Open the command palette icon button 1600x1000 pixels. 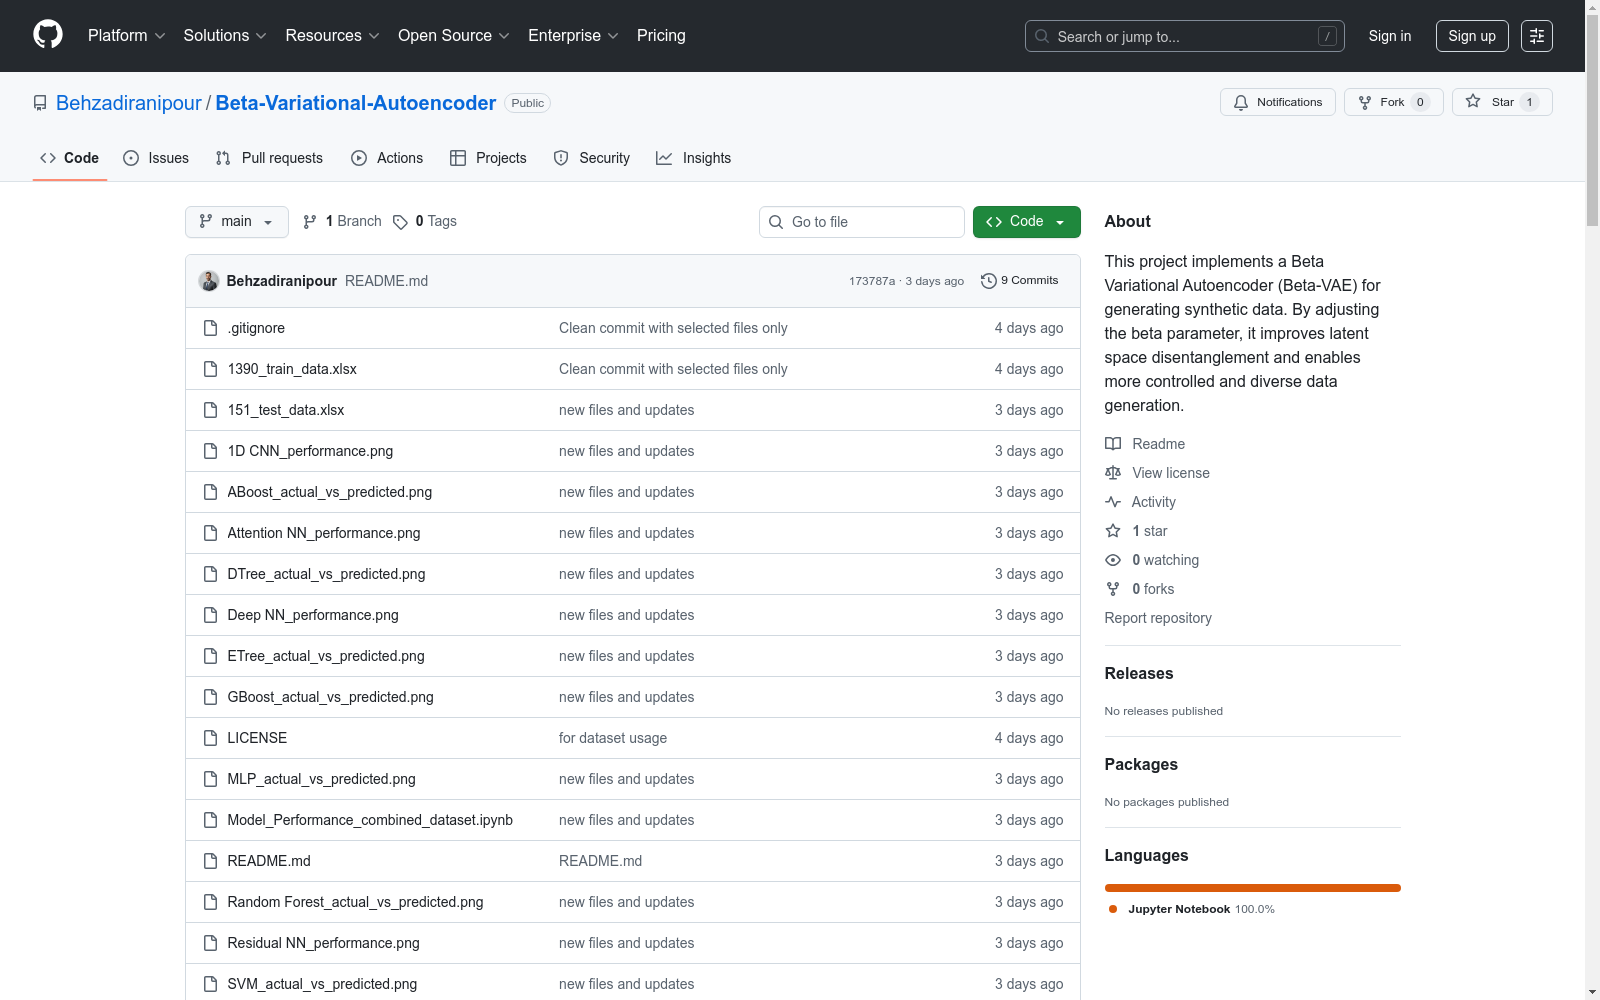coord(1537,36)
